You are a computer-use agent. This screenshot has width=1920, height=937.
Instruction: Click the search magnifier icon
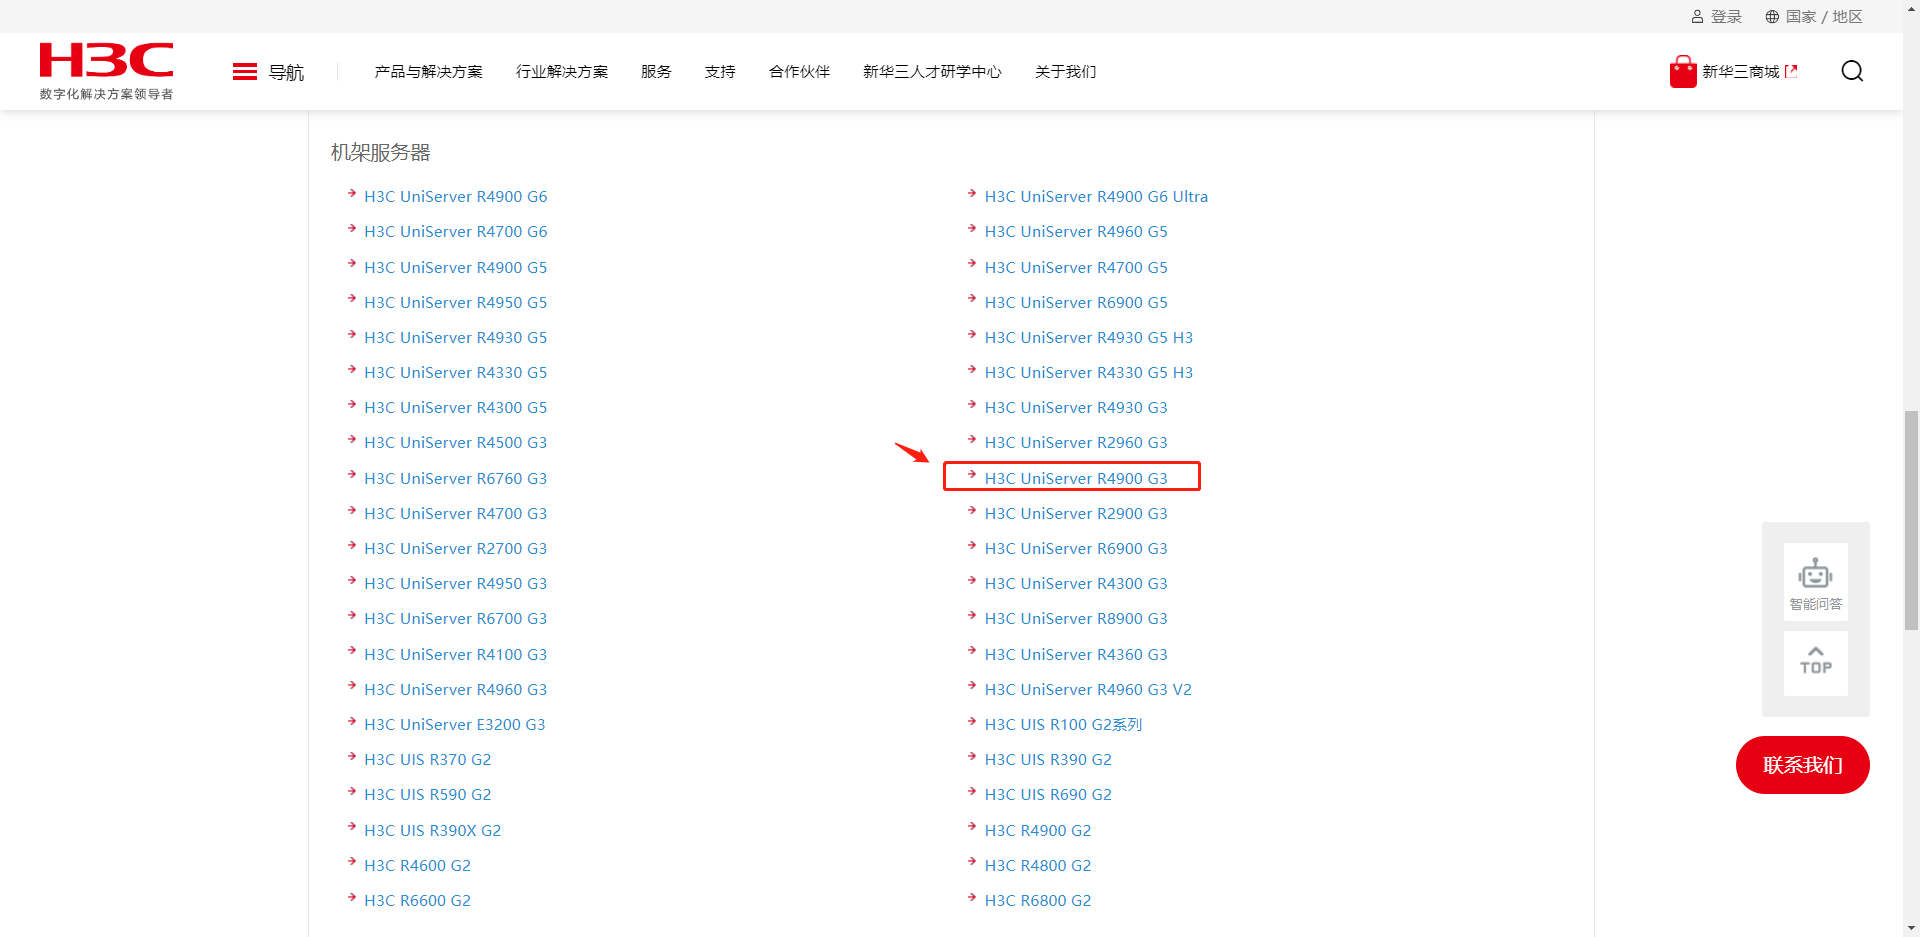(x=1852, y=71)
